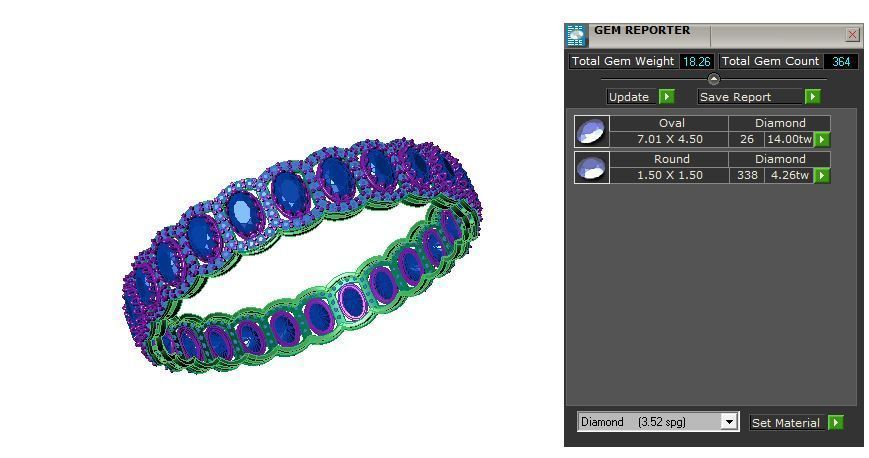Viewport: 869px width, 458px height.
Task: Click the Save Report label
Action: click(749, 97)
